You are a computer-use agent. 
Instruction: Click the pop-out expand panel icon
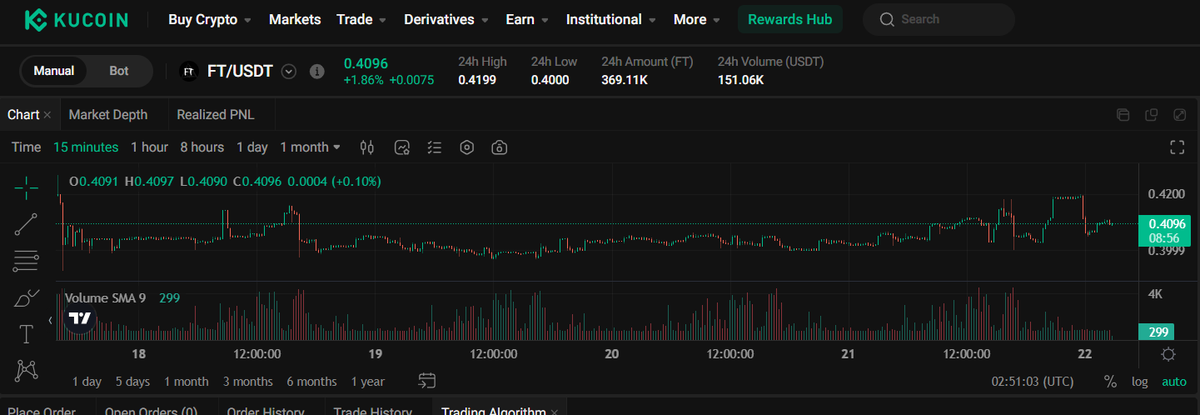[x=1180, y=115]
